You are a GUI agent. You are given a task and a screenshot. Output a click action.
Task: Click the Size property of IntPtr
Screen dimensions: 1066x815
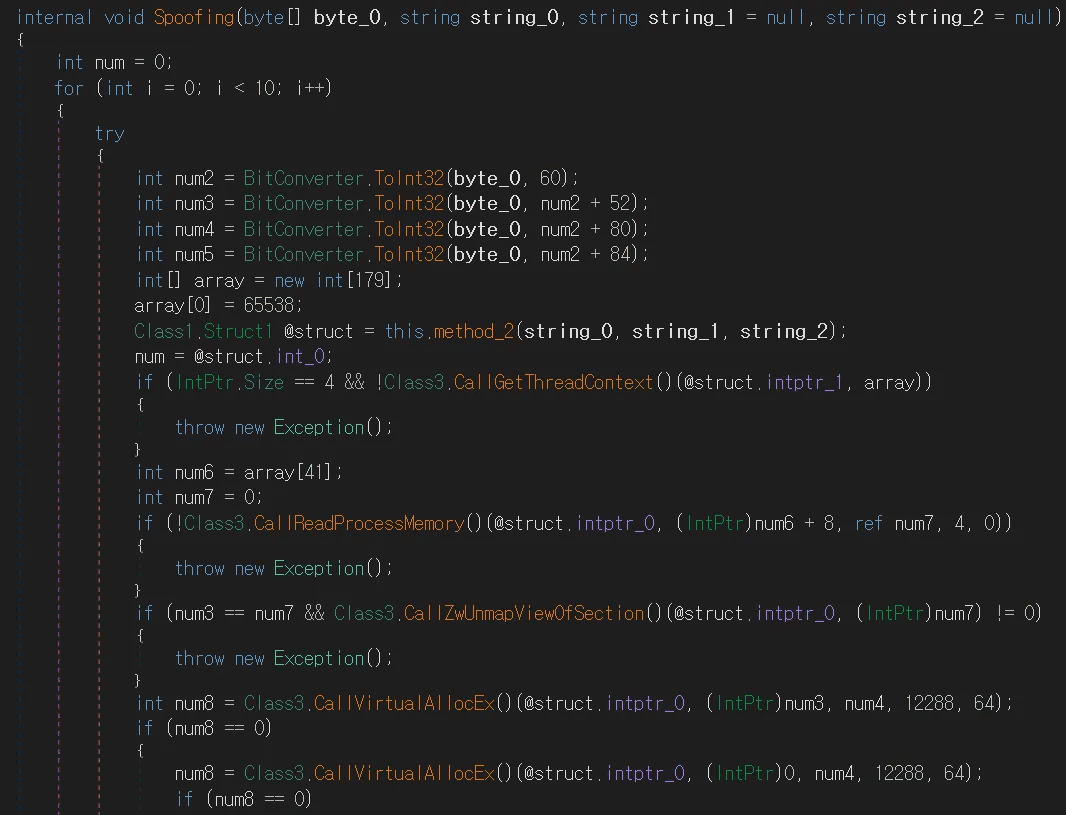pos(263,382)
